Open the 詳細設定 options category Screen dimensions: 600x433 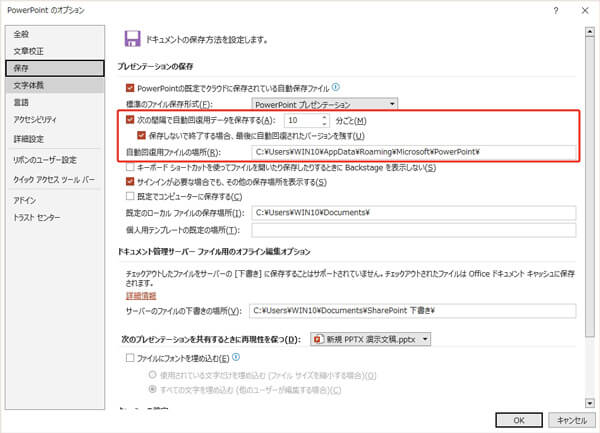(55, 139)
